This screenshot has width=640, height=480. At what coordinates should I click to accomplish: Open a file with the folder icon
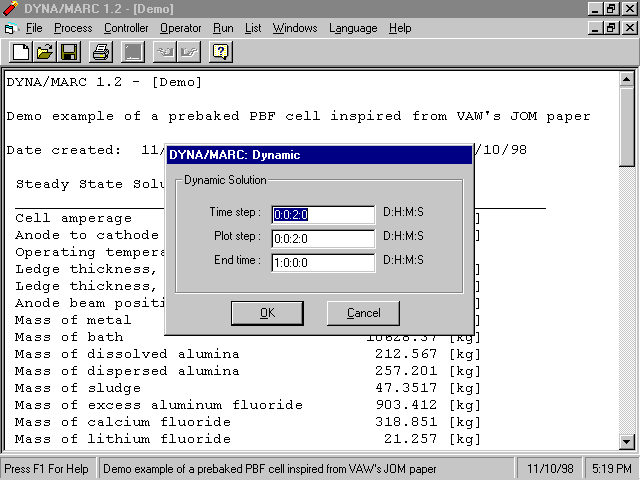tap(45, 52)
